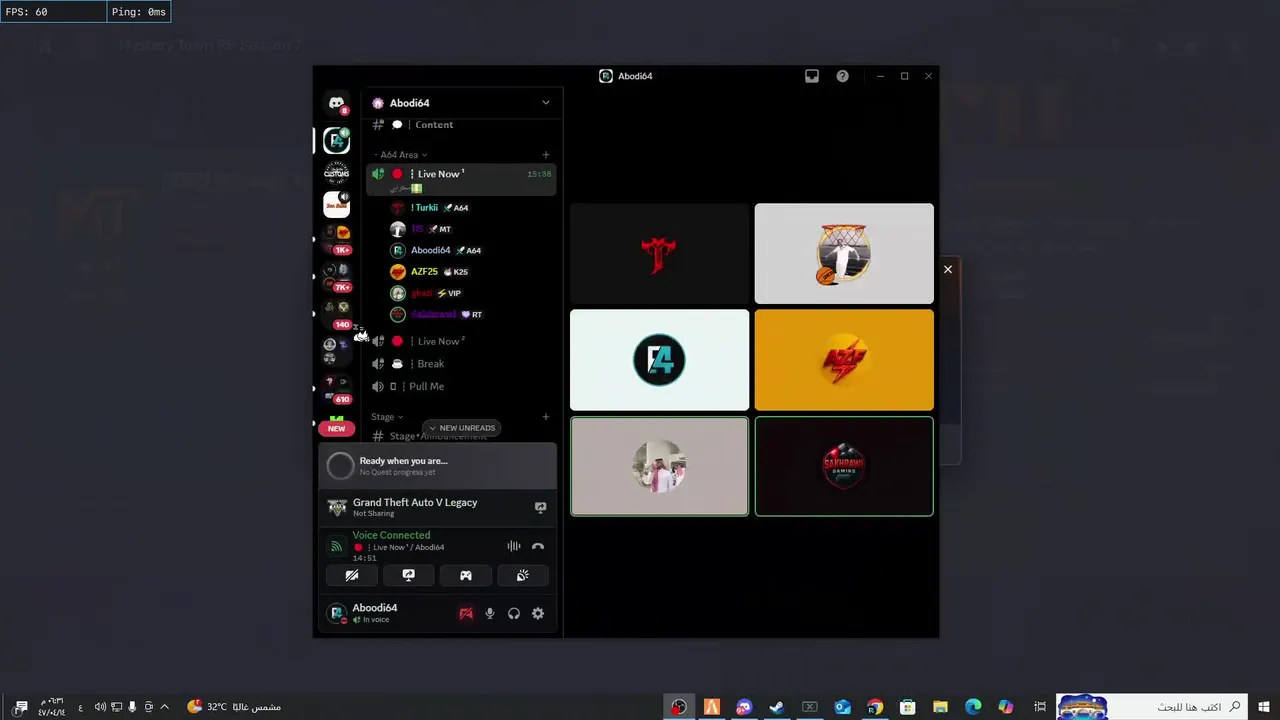Open Microsoft Store from the taskbar

[x=908, y=707]
